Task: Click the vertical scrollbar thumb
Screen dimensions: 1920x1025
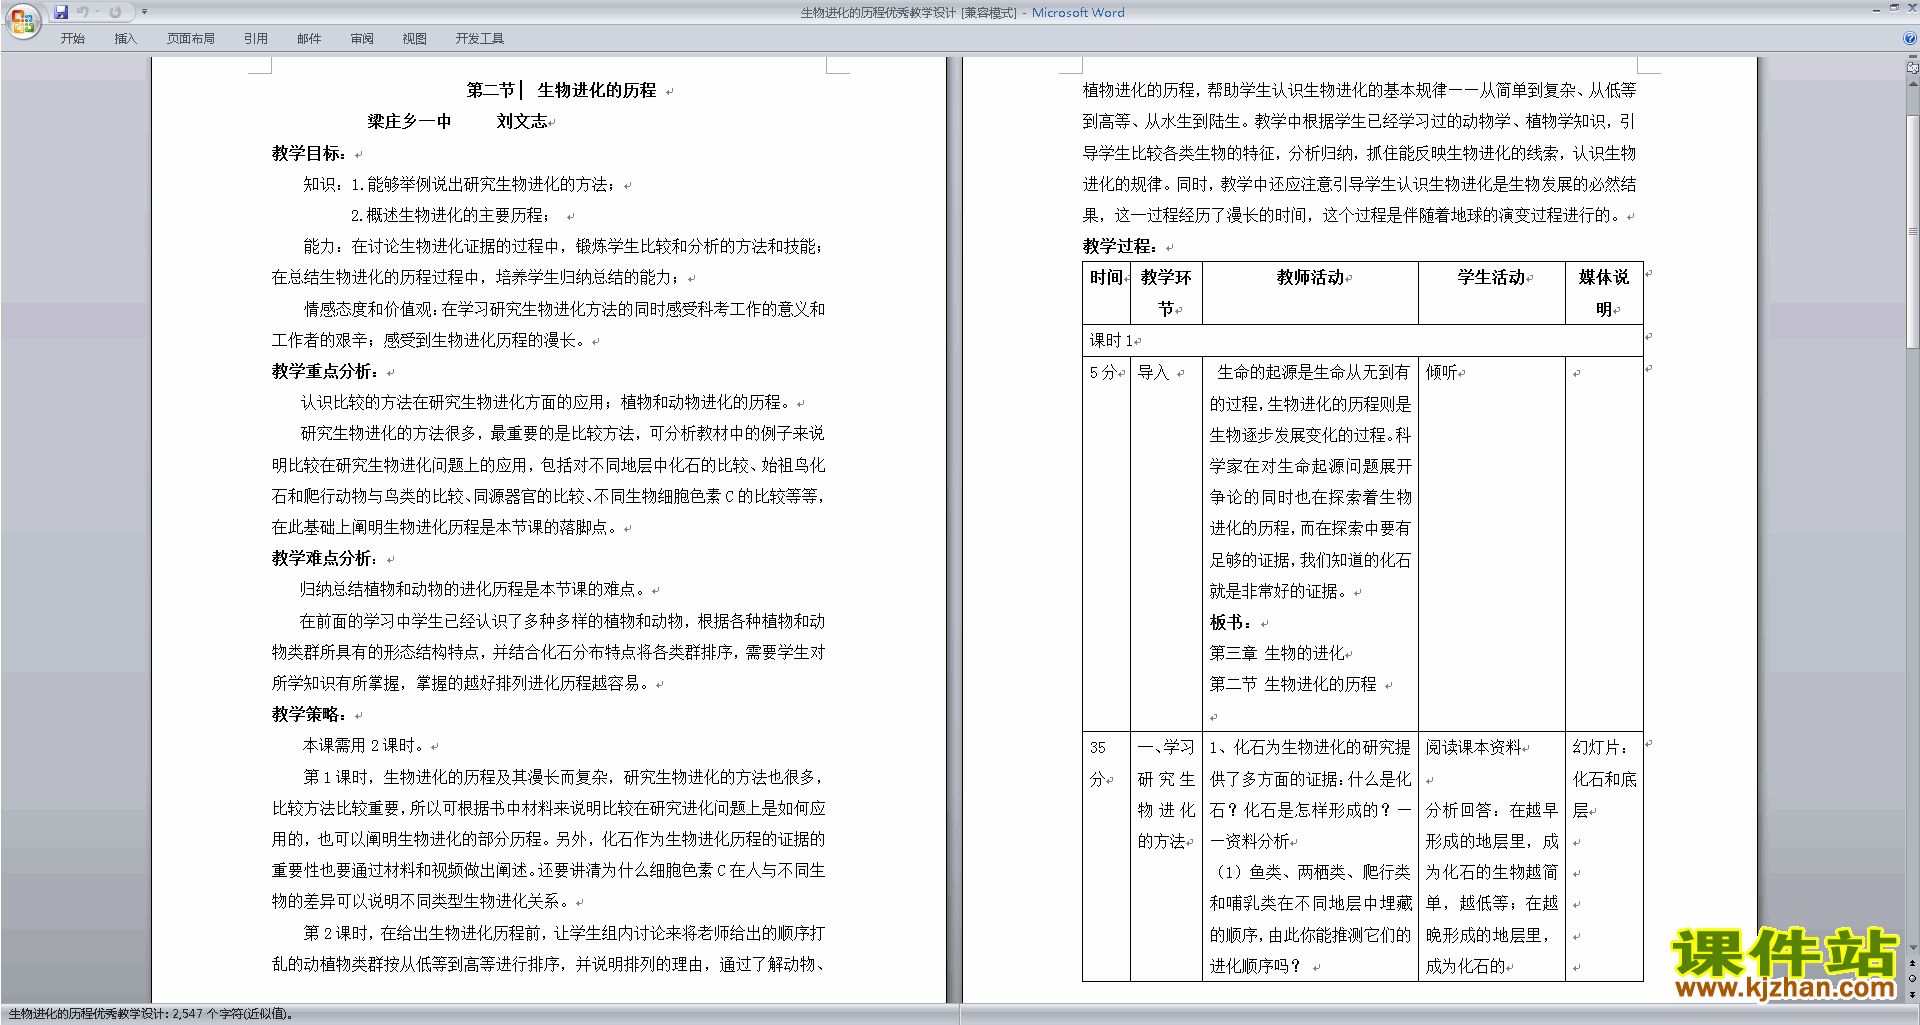Action: tap(1912, 231)
